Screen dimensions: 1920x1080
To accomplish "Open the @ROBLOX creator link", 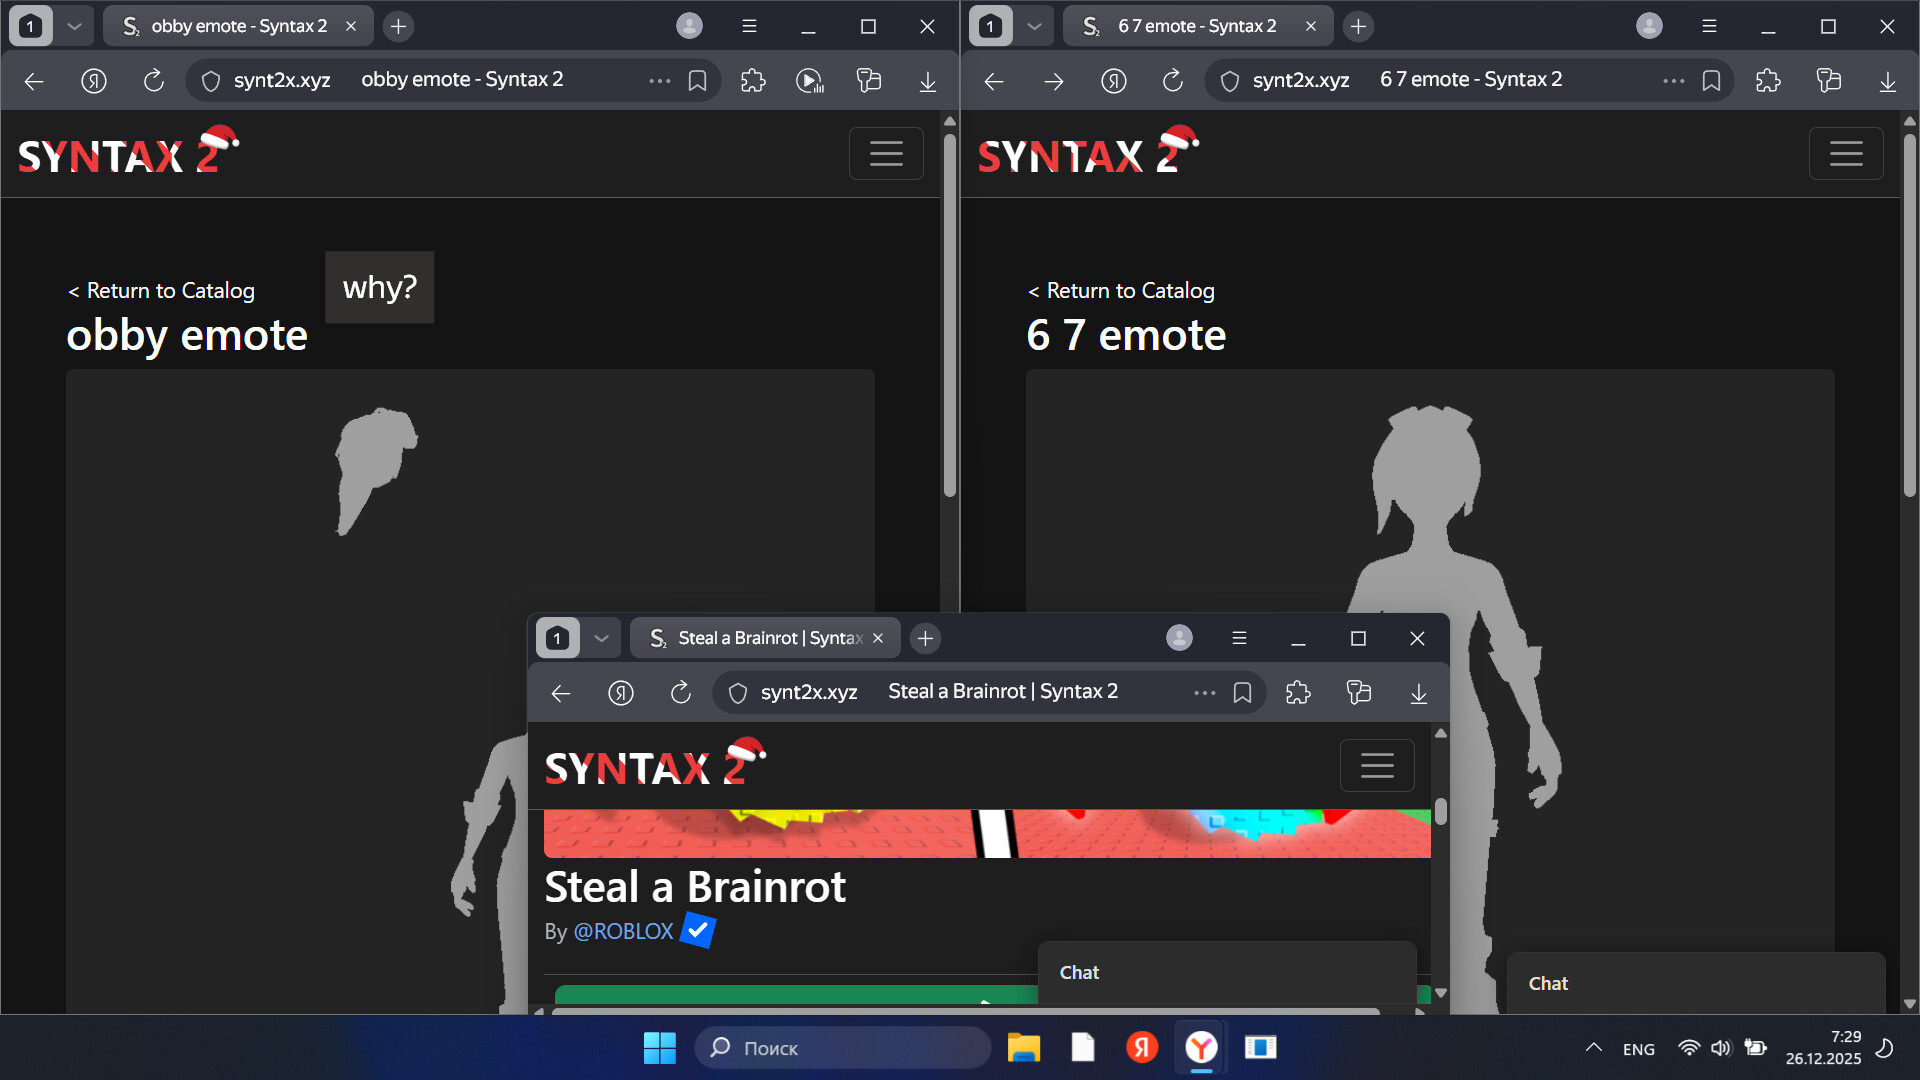I will pos(623,931).
